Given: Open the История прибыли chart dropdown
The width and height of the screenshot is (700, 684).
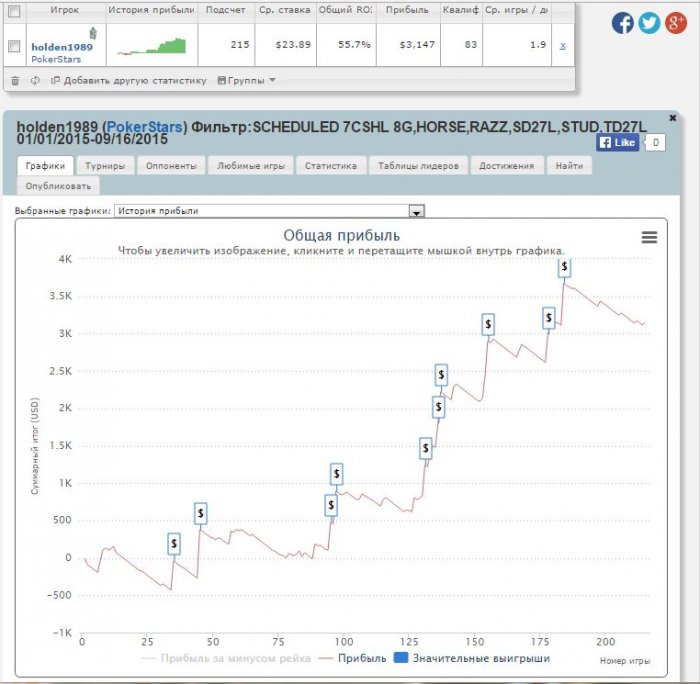Looking at the screenshot, I should pos(269,211).
